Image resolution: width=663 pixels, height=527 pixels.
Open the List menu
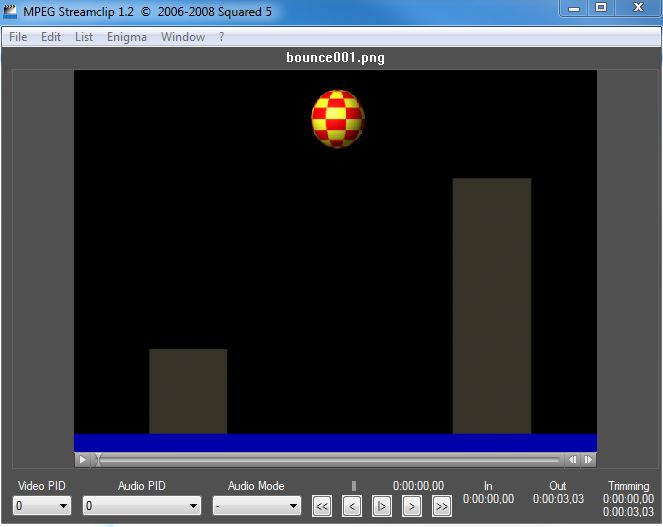84,37
